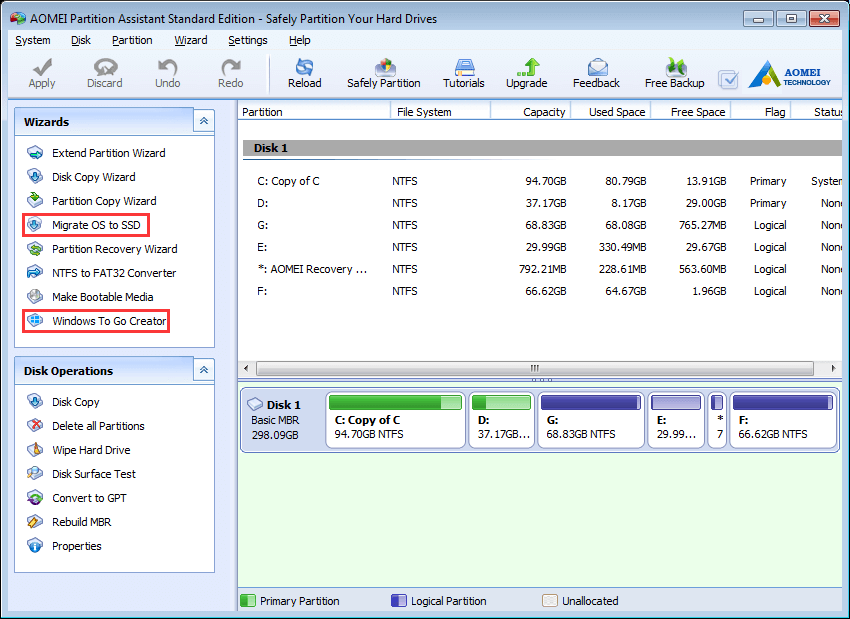
Task: Click Wipe Hard Drive icon
Action: (x=35, y=449)
